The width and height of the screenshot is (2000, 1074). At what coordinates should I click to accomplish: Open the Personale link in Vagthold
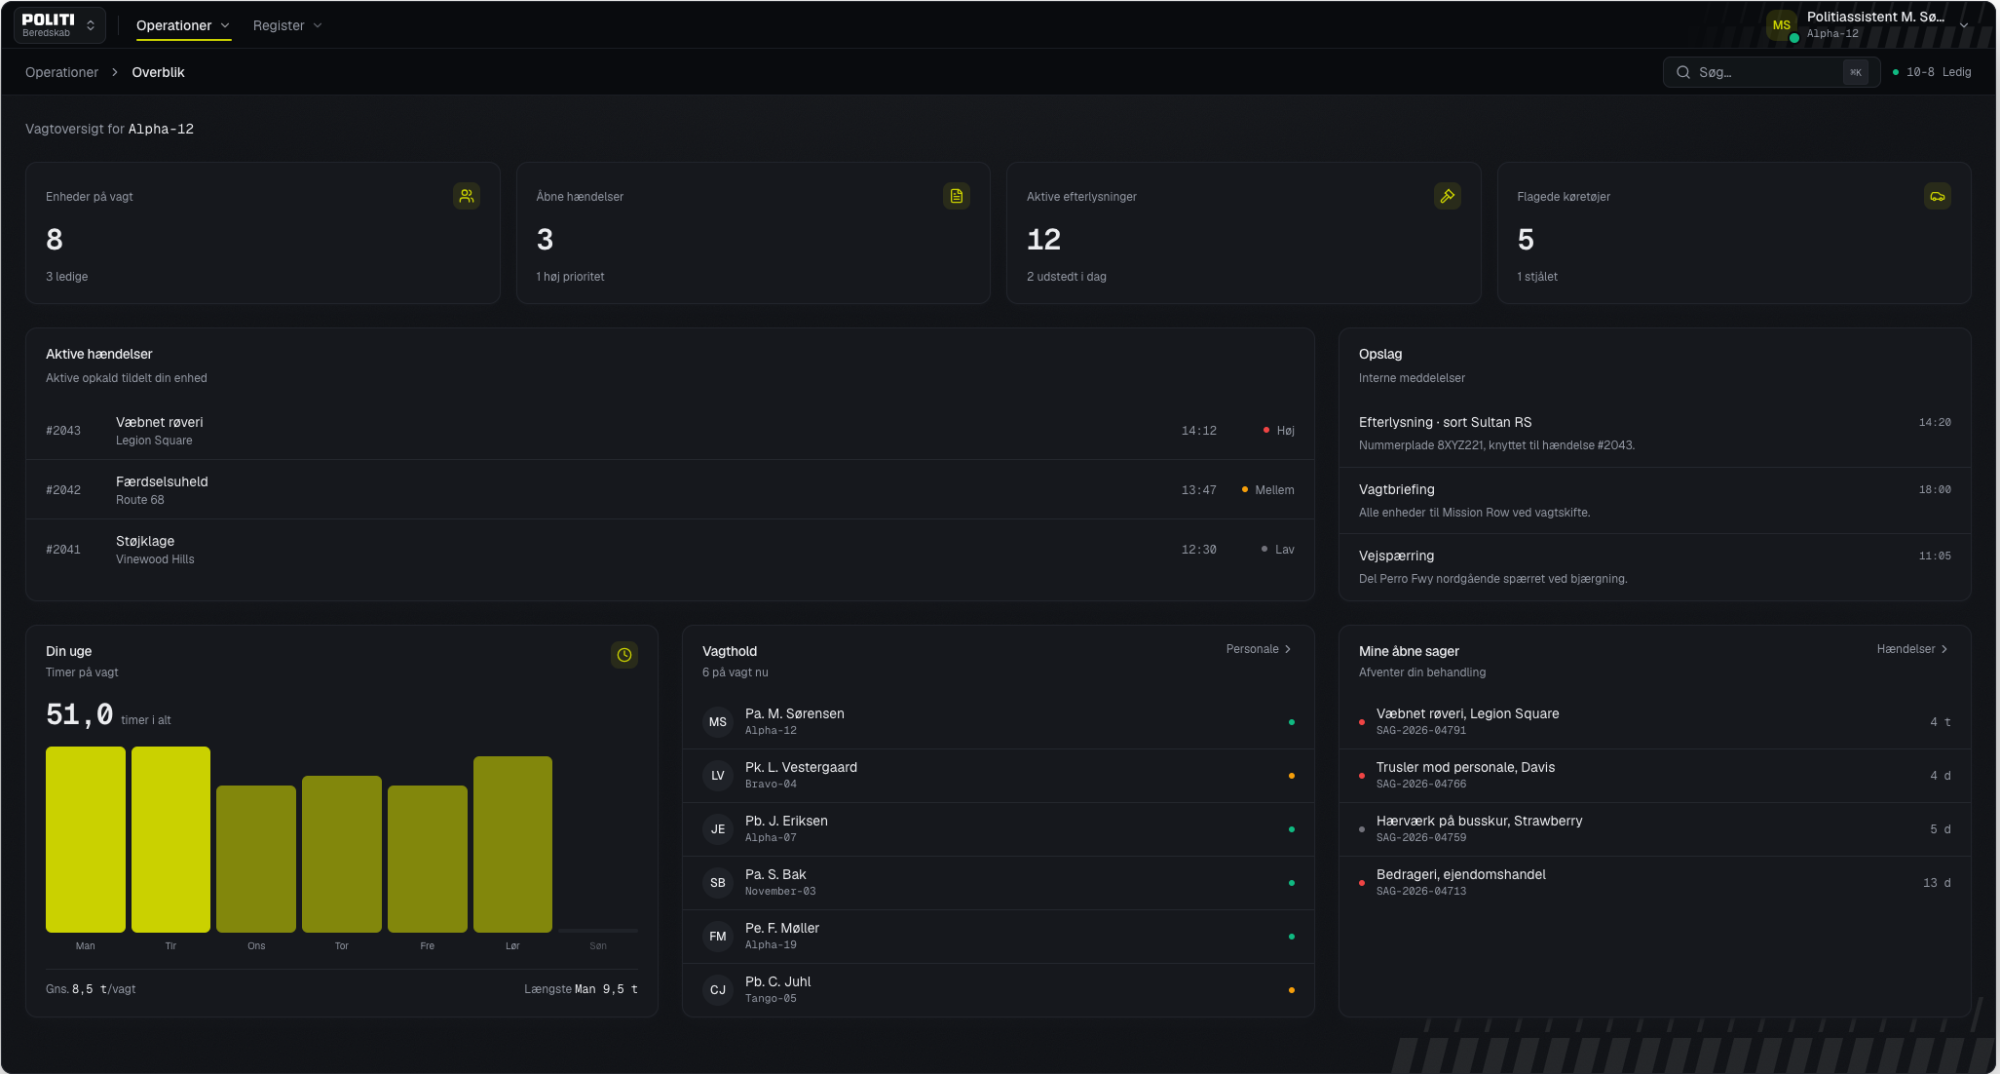pyautogui.click(x=1258, y=649)
